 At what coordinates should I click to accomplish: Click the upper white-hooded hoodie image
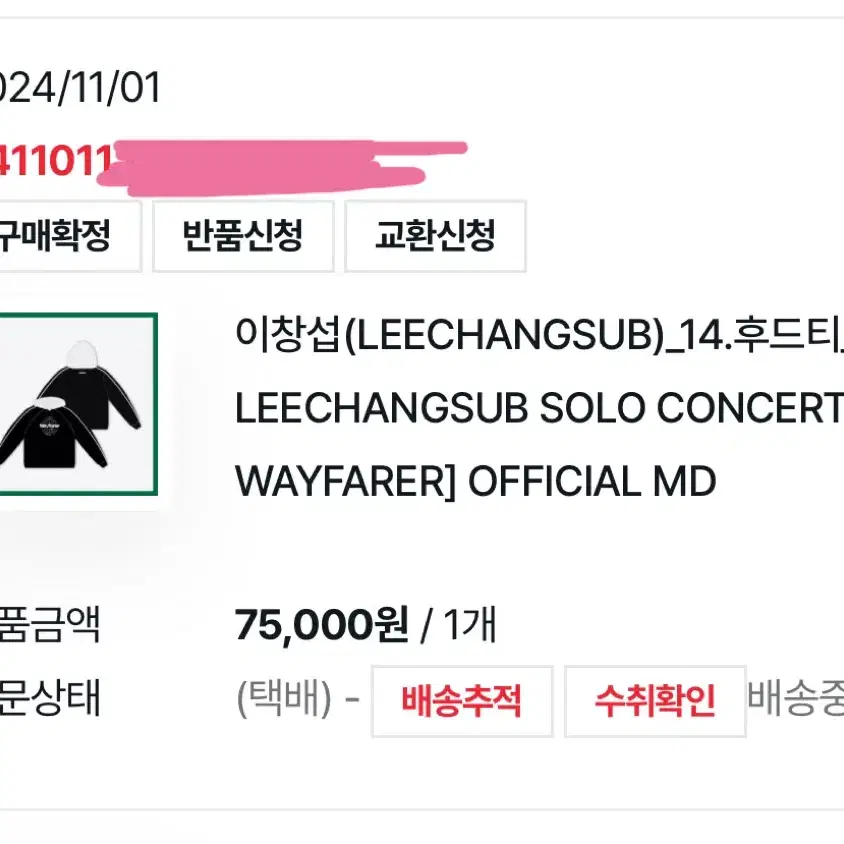click(x=89, y=385)
